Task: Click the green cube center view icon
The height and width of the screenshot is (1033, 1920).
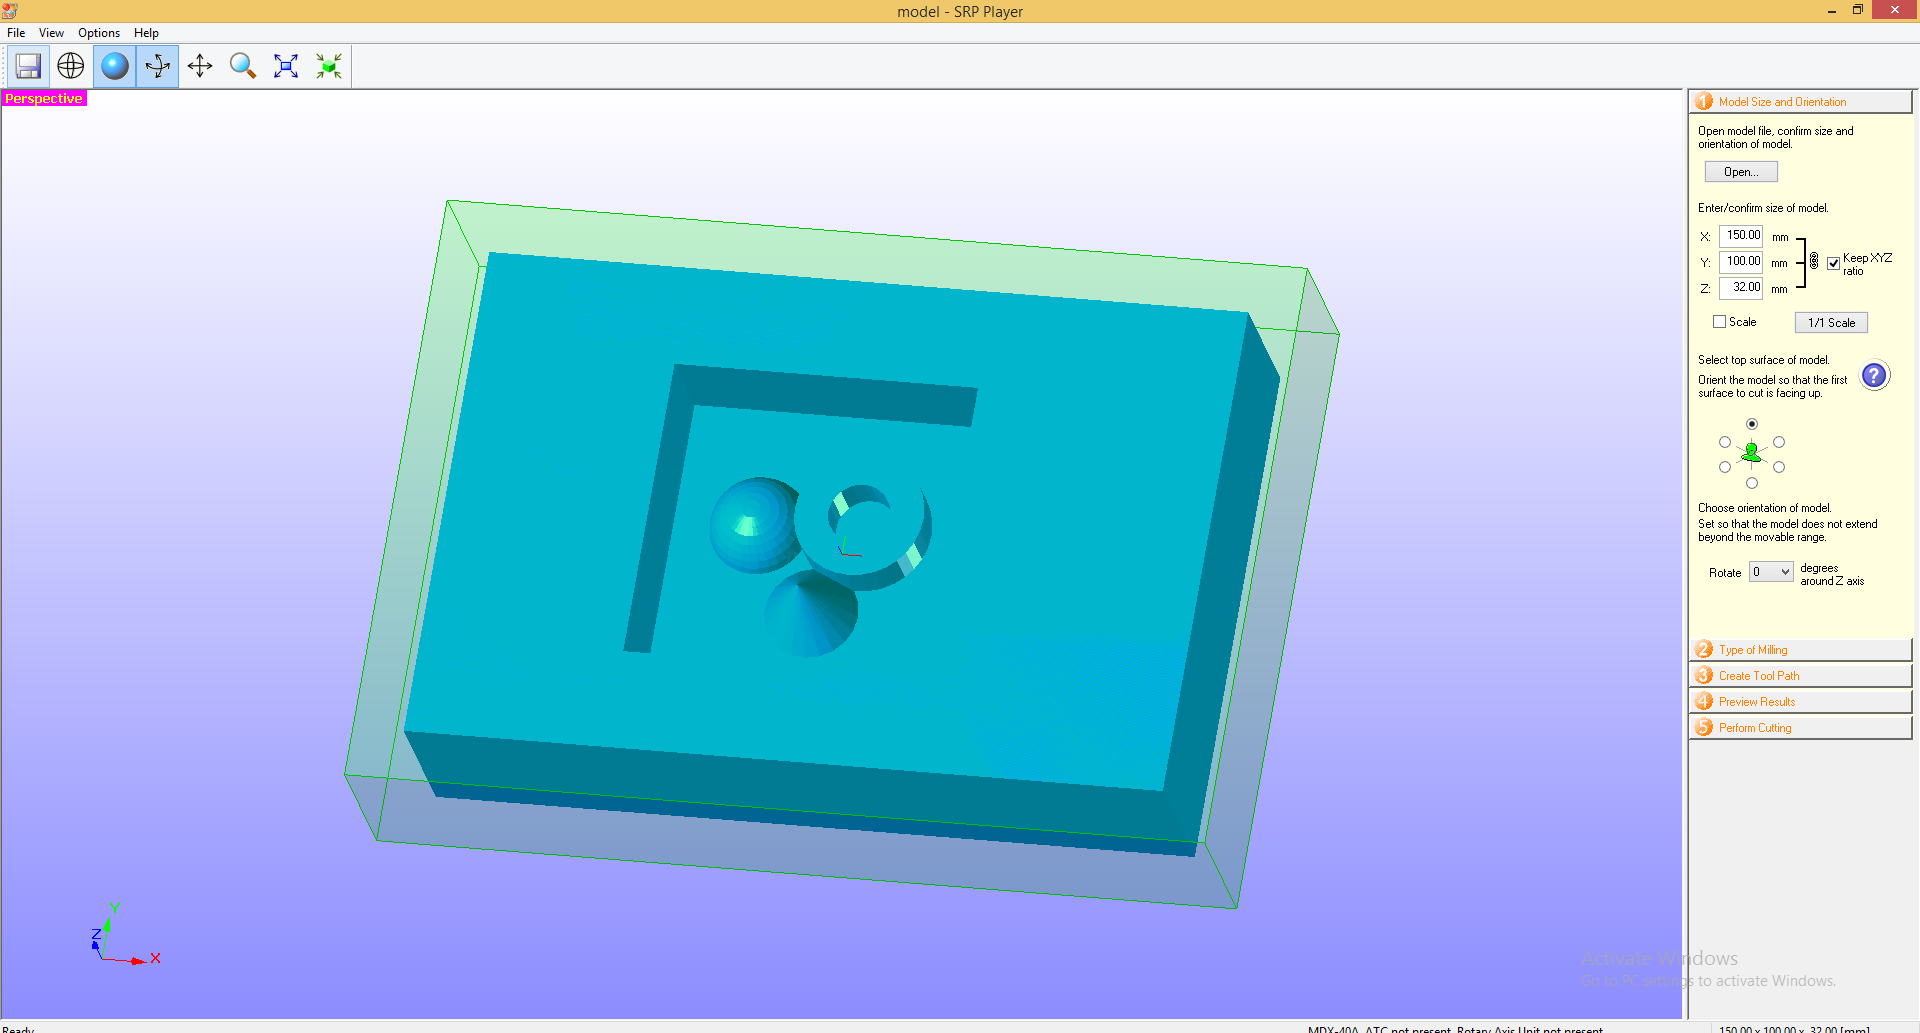Action: click(x=329, y=66)
